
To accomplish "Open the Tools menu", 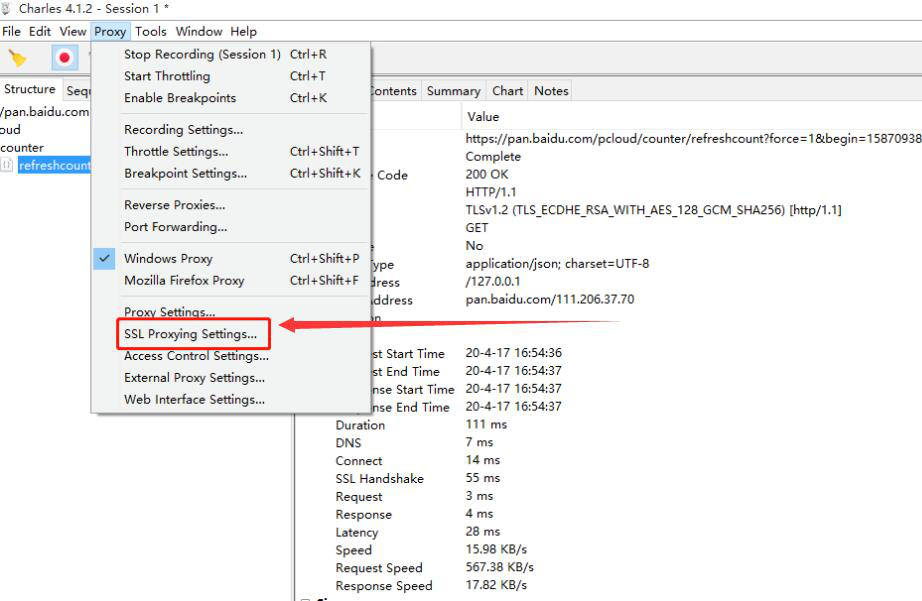I will point(151,31).
